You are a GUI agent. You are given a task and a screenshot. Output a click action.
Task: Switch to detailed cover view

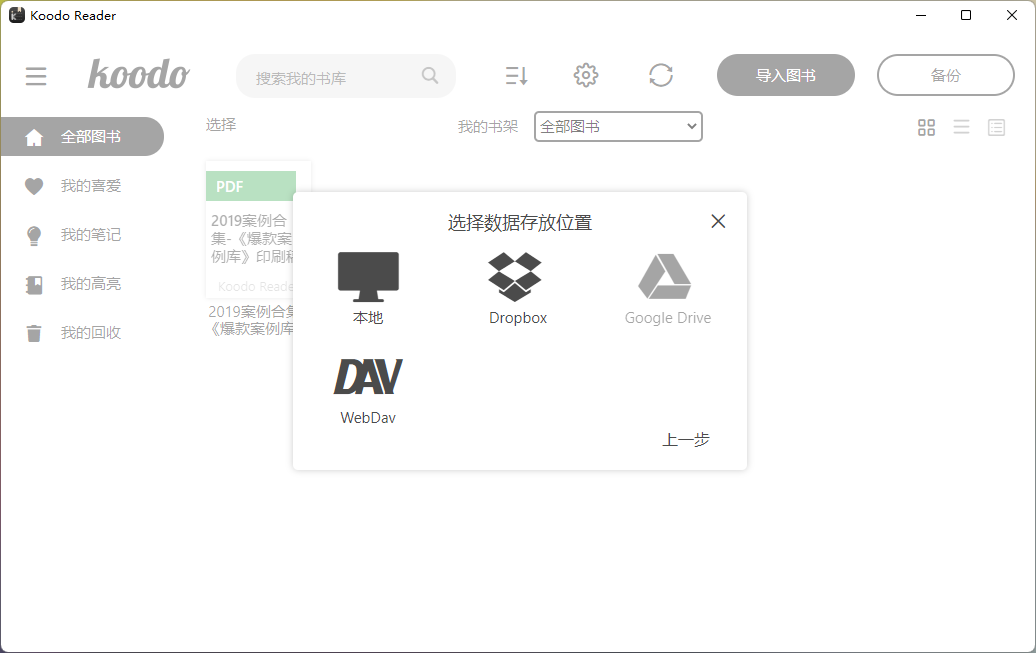(x=996, y=127)
